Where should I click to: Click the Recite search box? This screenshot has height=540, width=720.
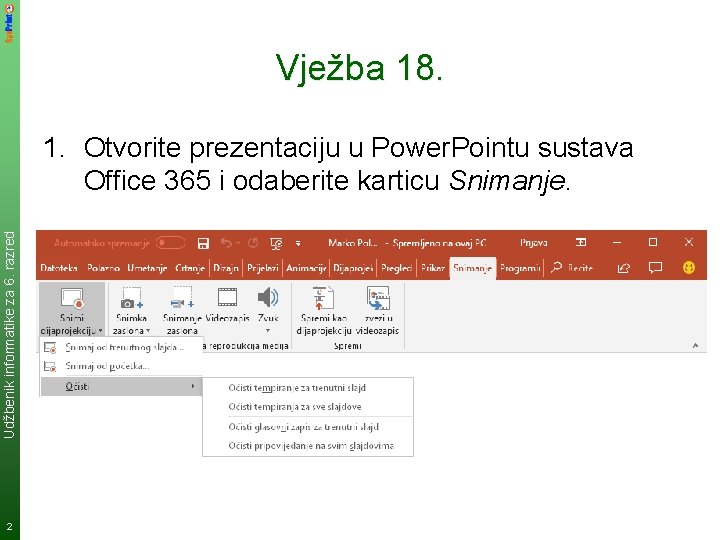[573, 267]
